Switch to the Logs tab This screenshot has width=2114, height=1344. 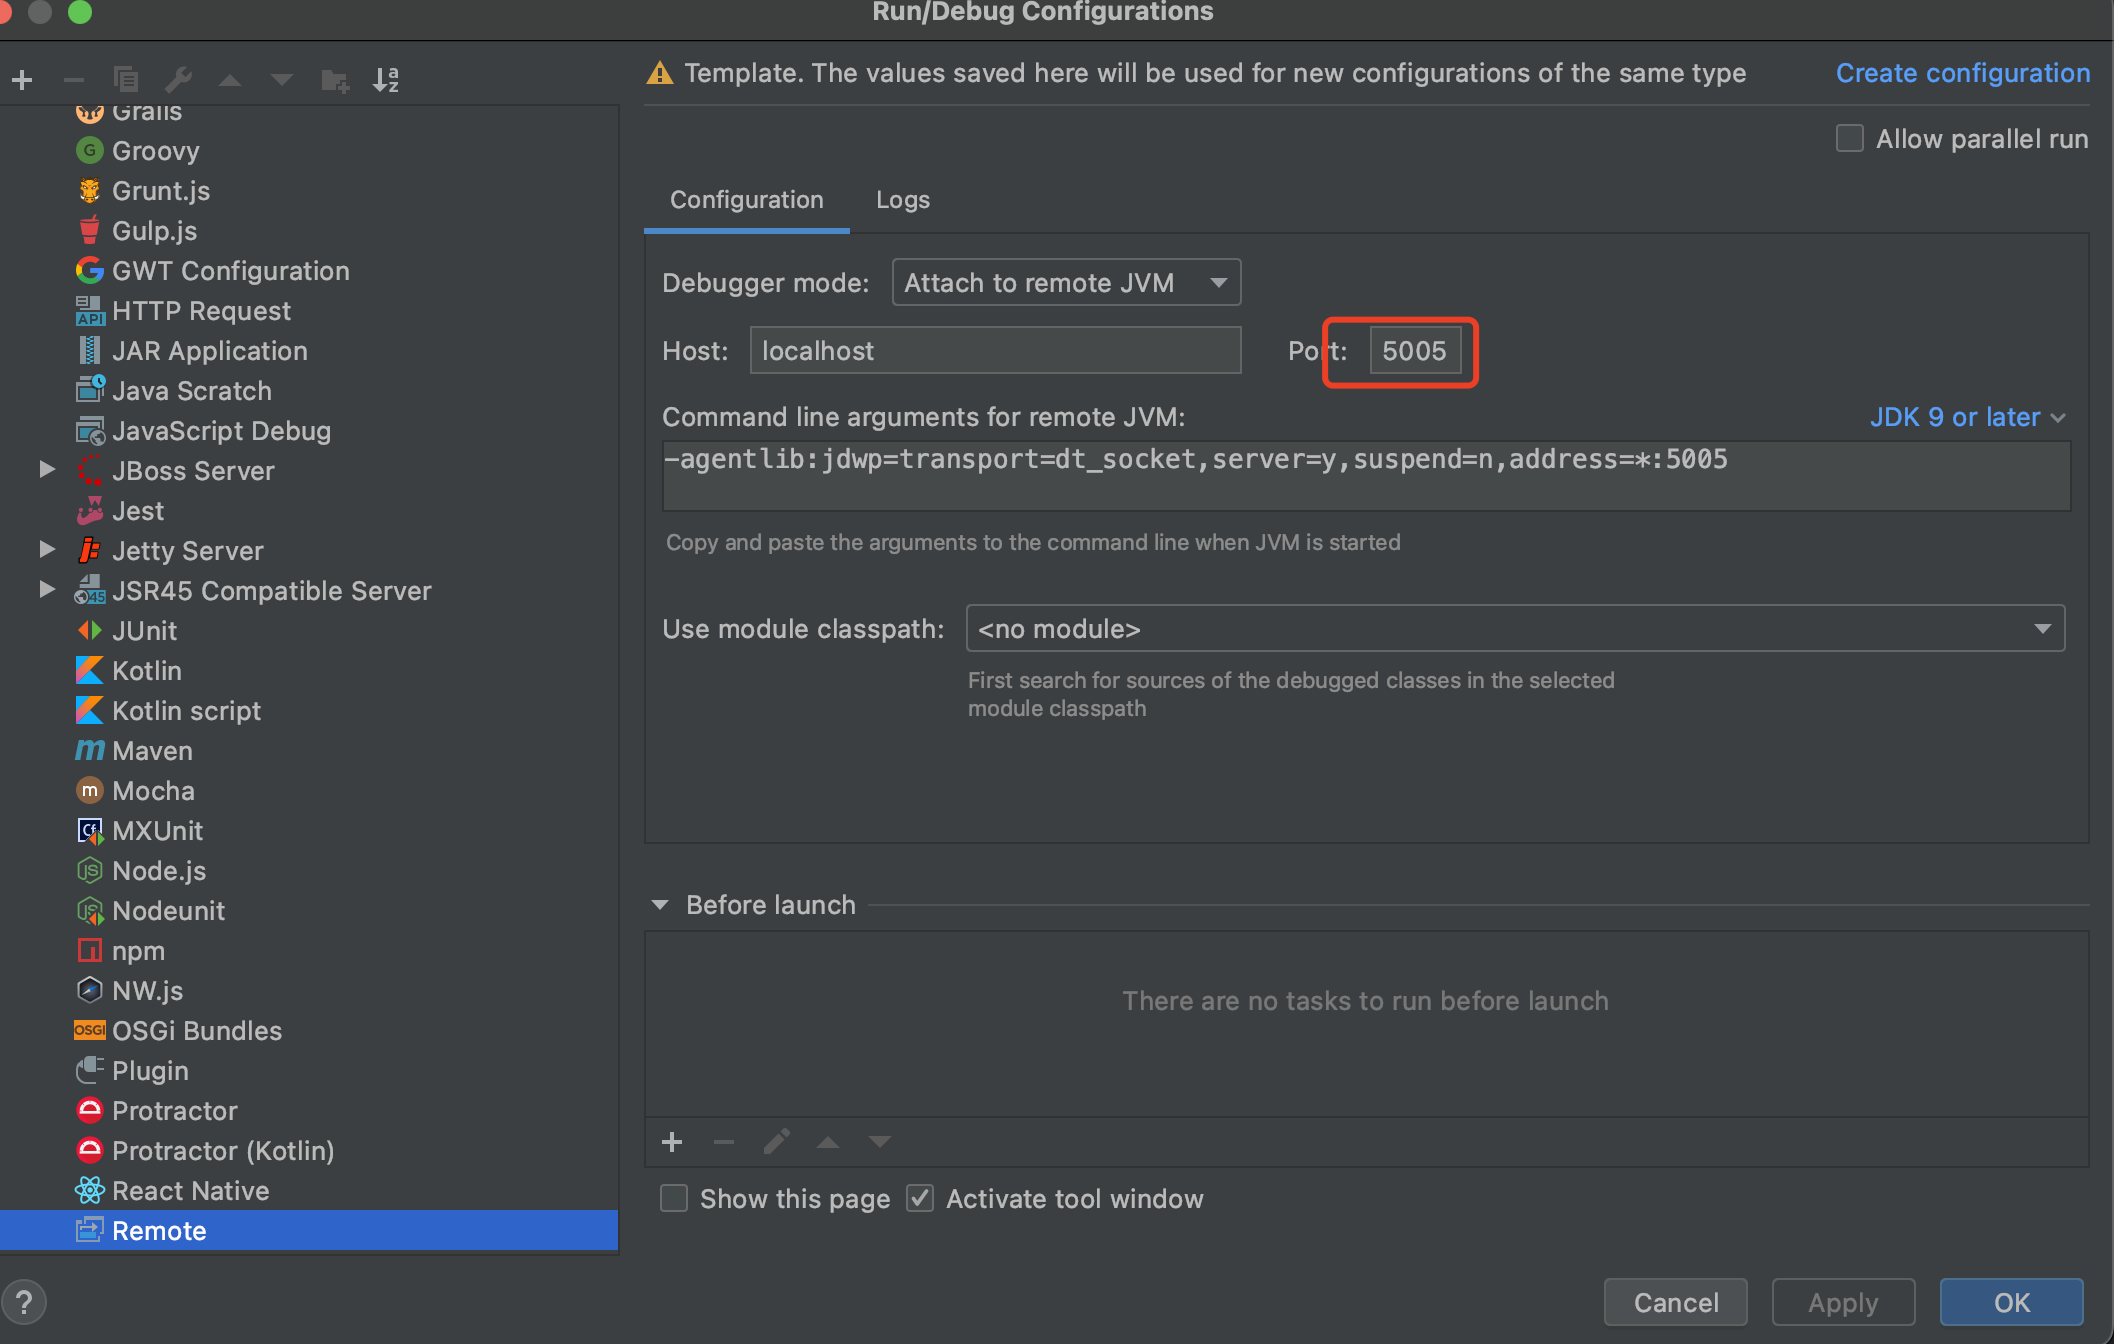point(903,200)
